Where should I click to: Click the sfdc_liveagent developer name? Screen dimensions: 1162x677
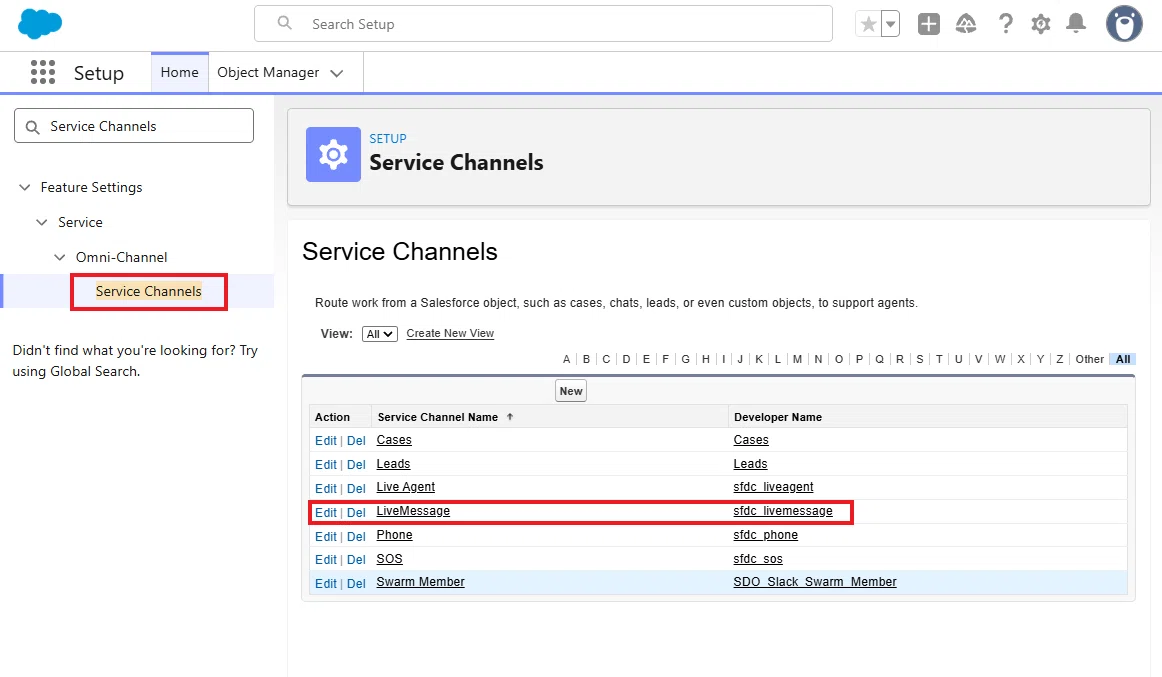pos(773,487)
